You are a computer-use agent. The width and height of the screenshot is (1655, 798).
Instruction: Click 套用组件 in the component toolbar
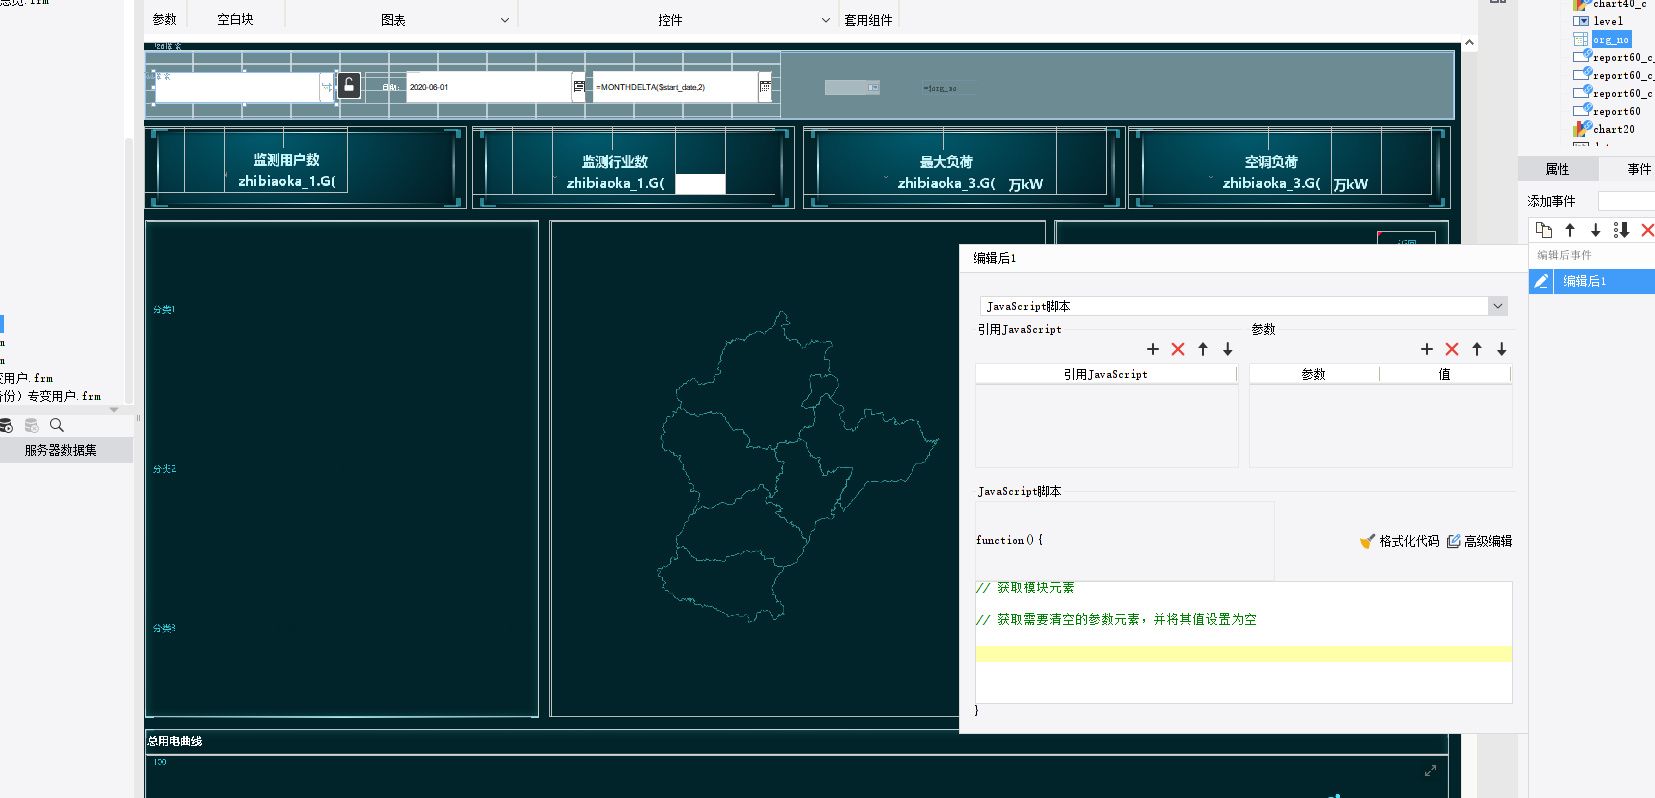pos(868,19)
